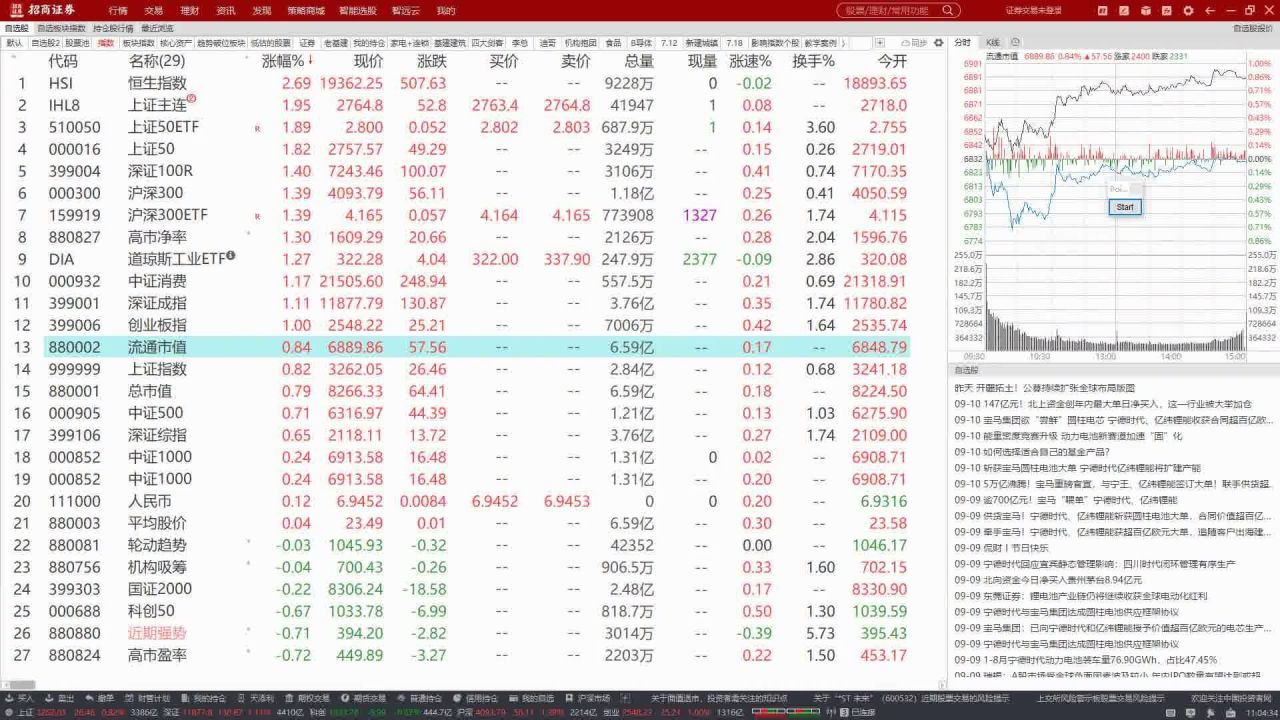
Task: Sort by 换手% column header
Action: (813, 61)
